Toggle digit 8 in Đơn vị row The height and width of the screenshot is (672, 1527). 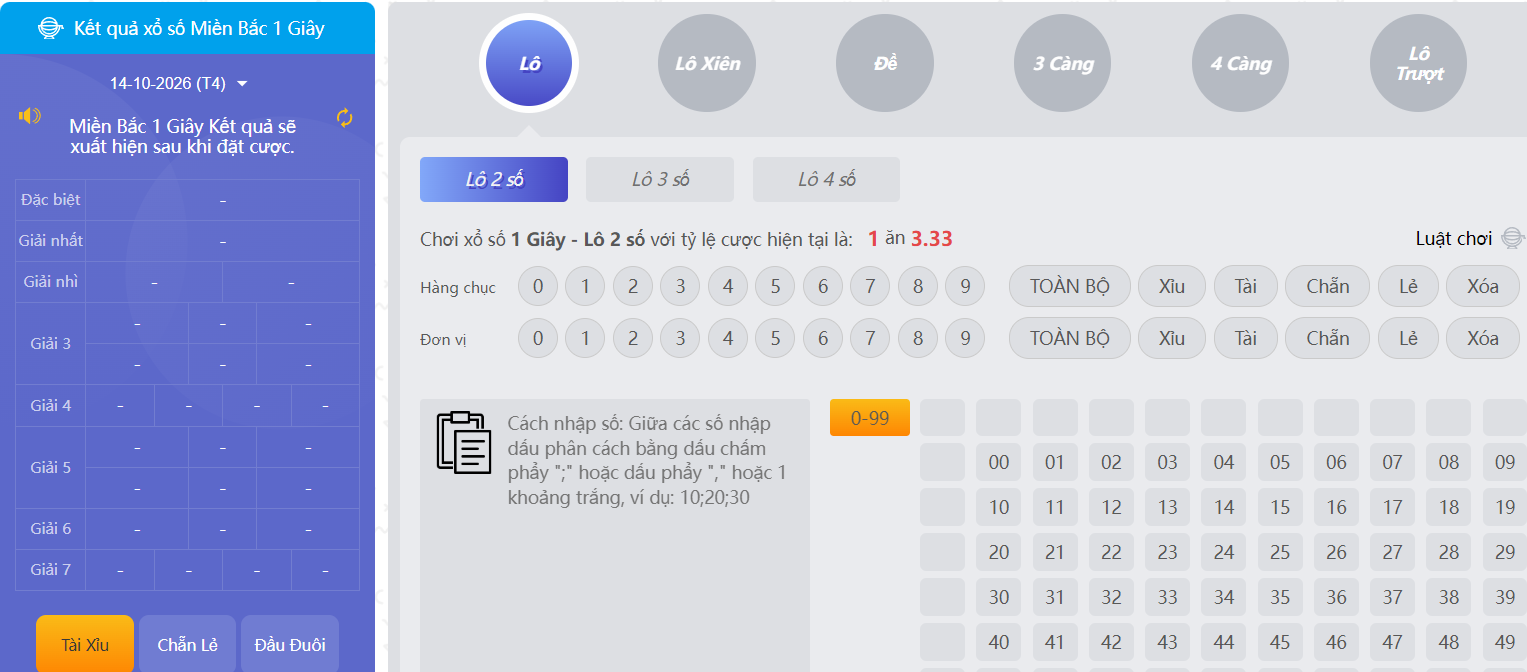point(918,338)
